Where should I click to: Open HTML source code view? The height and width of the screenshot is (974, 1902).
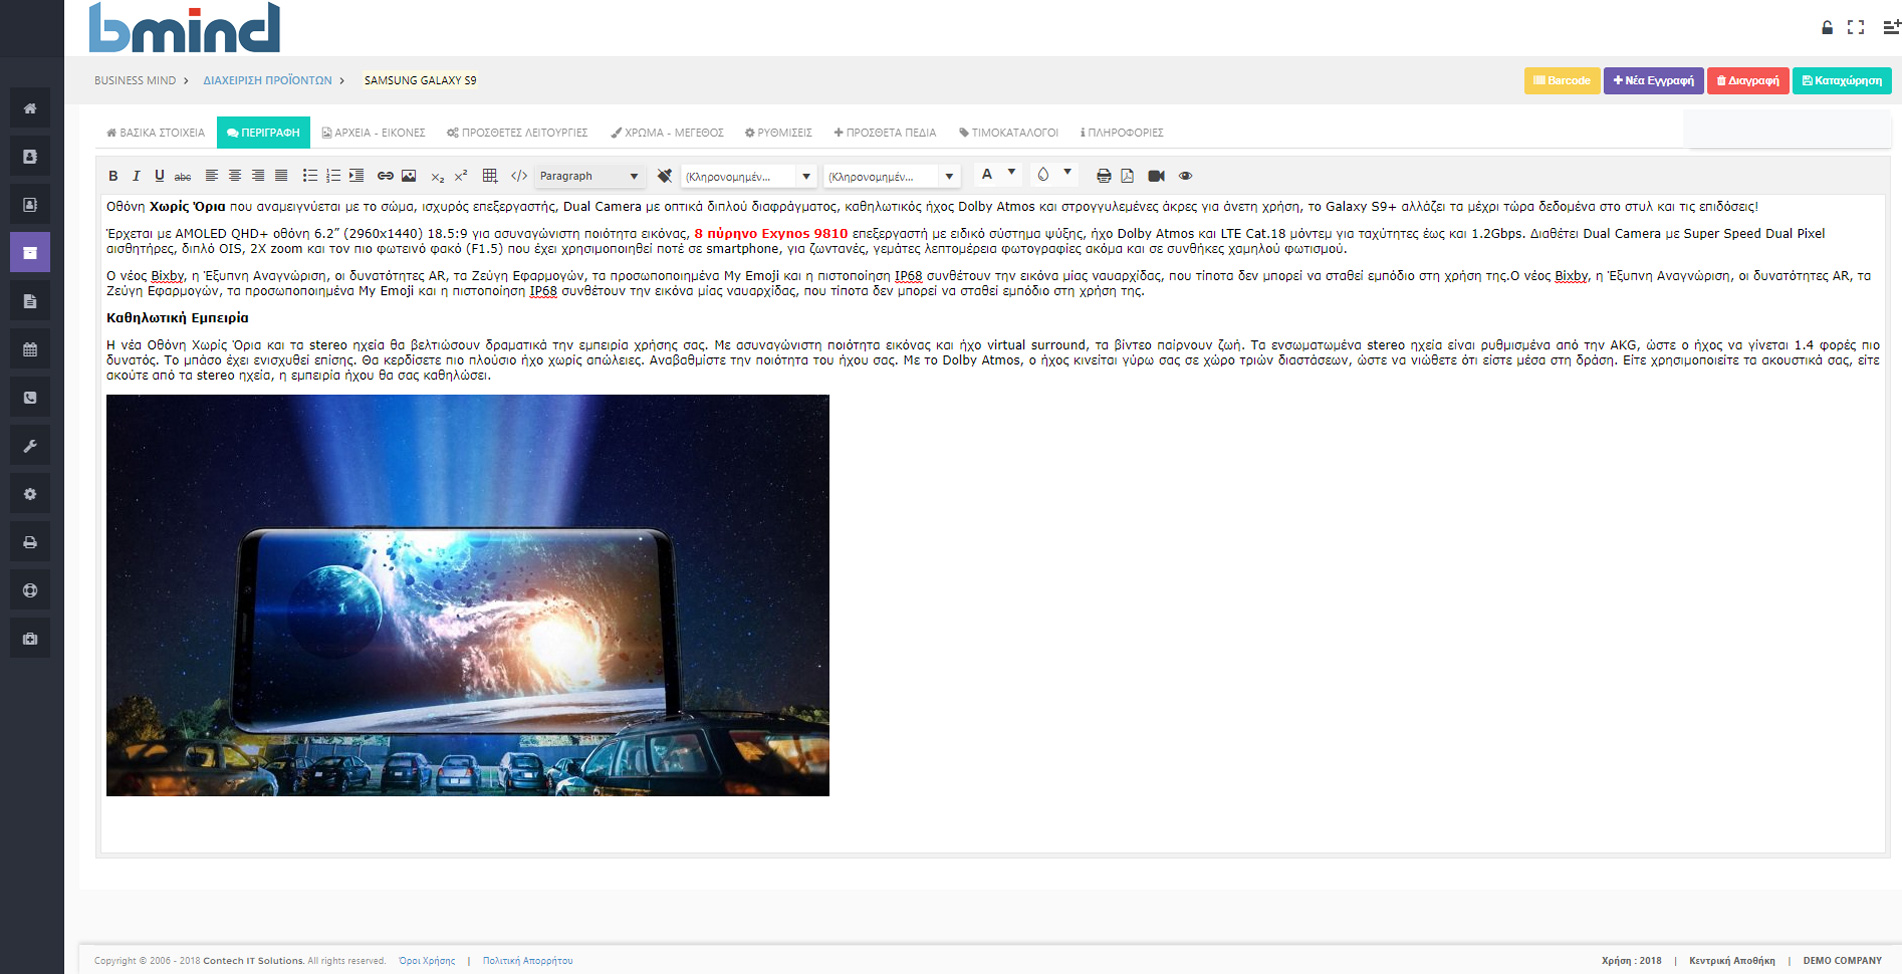(519, 176)
